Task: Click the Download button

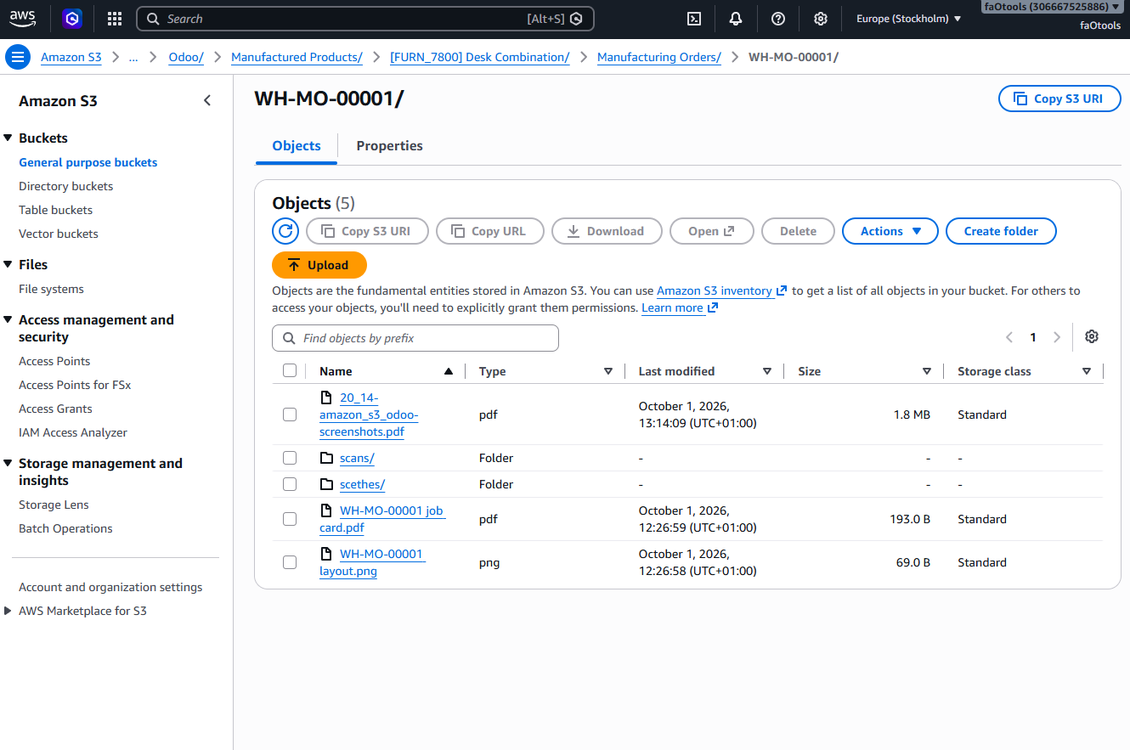Action: point(607,231)
